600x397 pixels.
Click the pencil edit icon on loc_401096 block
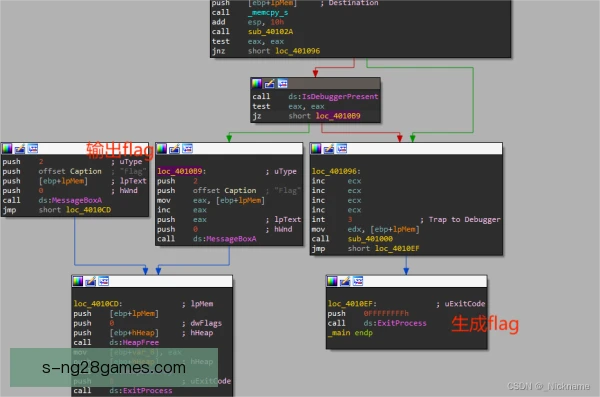pyautogui.click(x=329, y=149)
